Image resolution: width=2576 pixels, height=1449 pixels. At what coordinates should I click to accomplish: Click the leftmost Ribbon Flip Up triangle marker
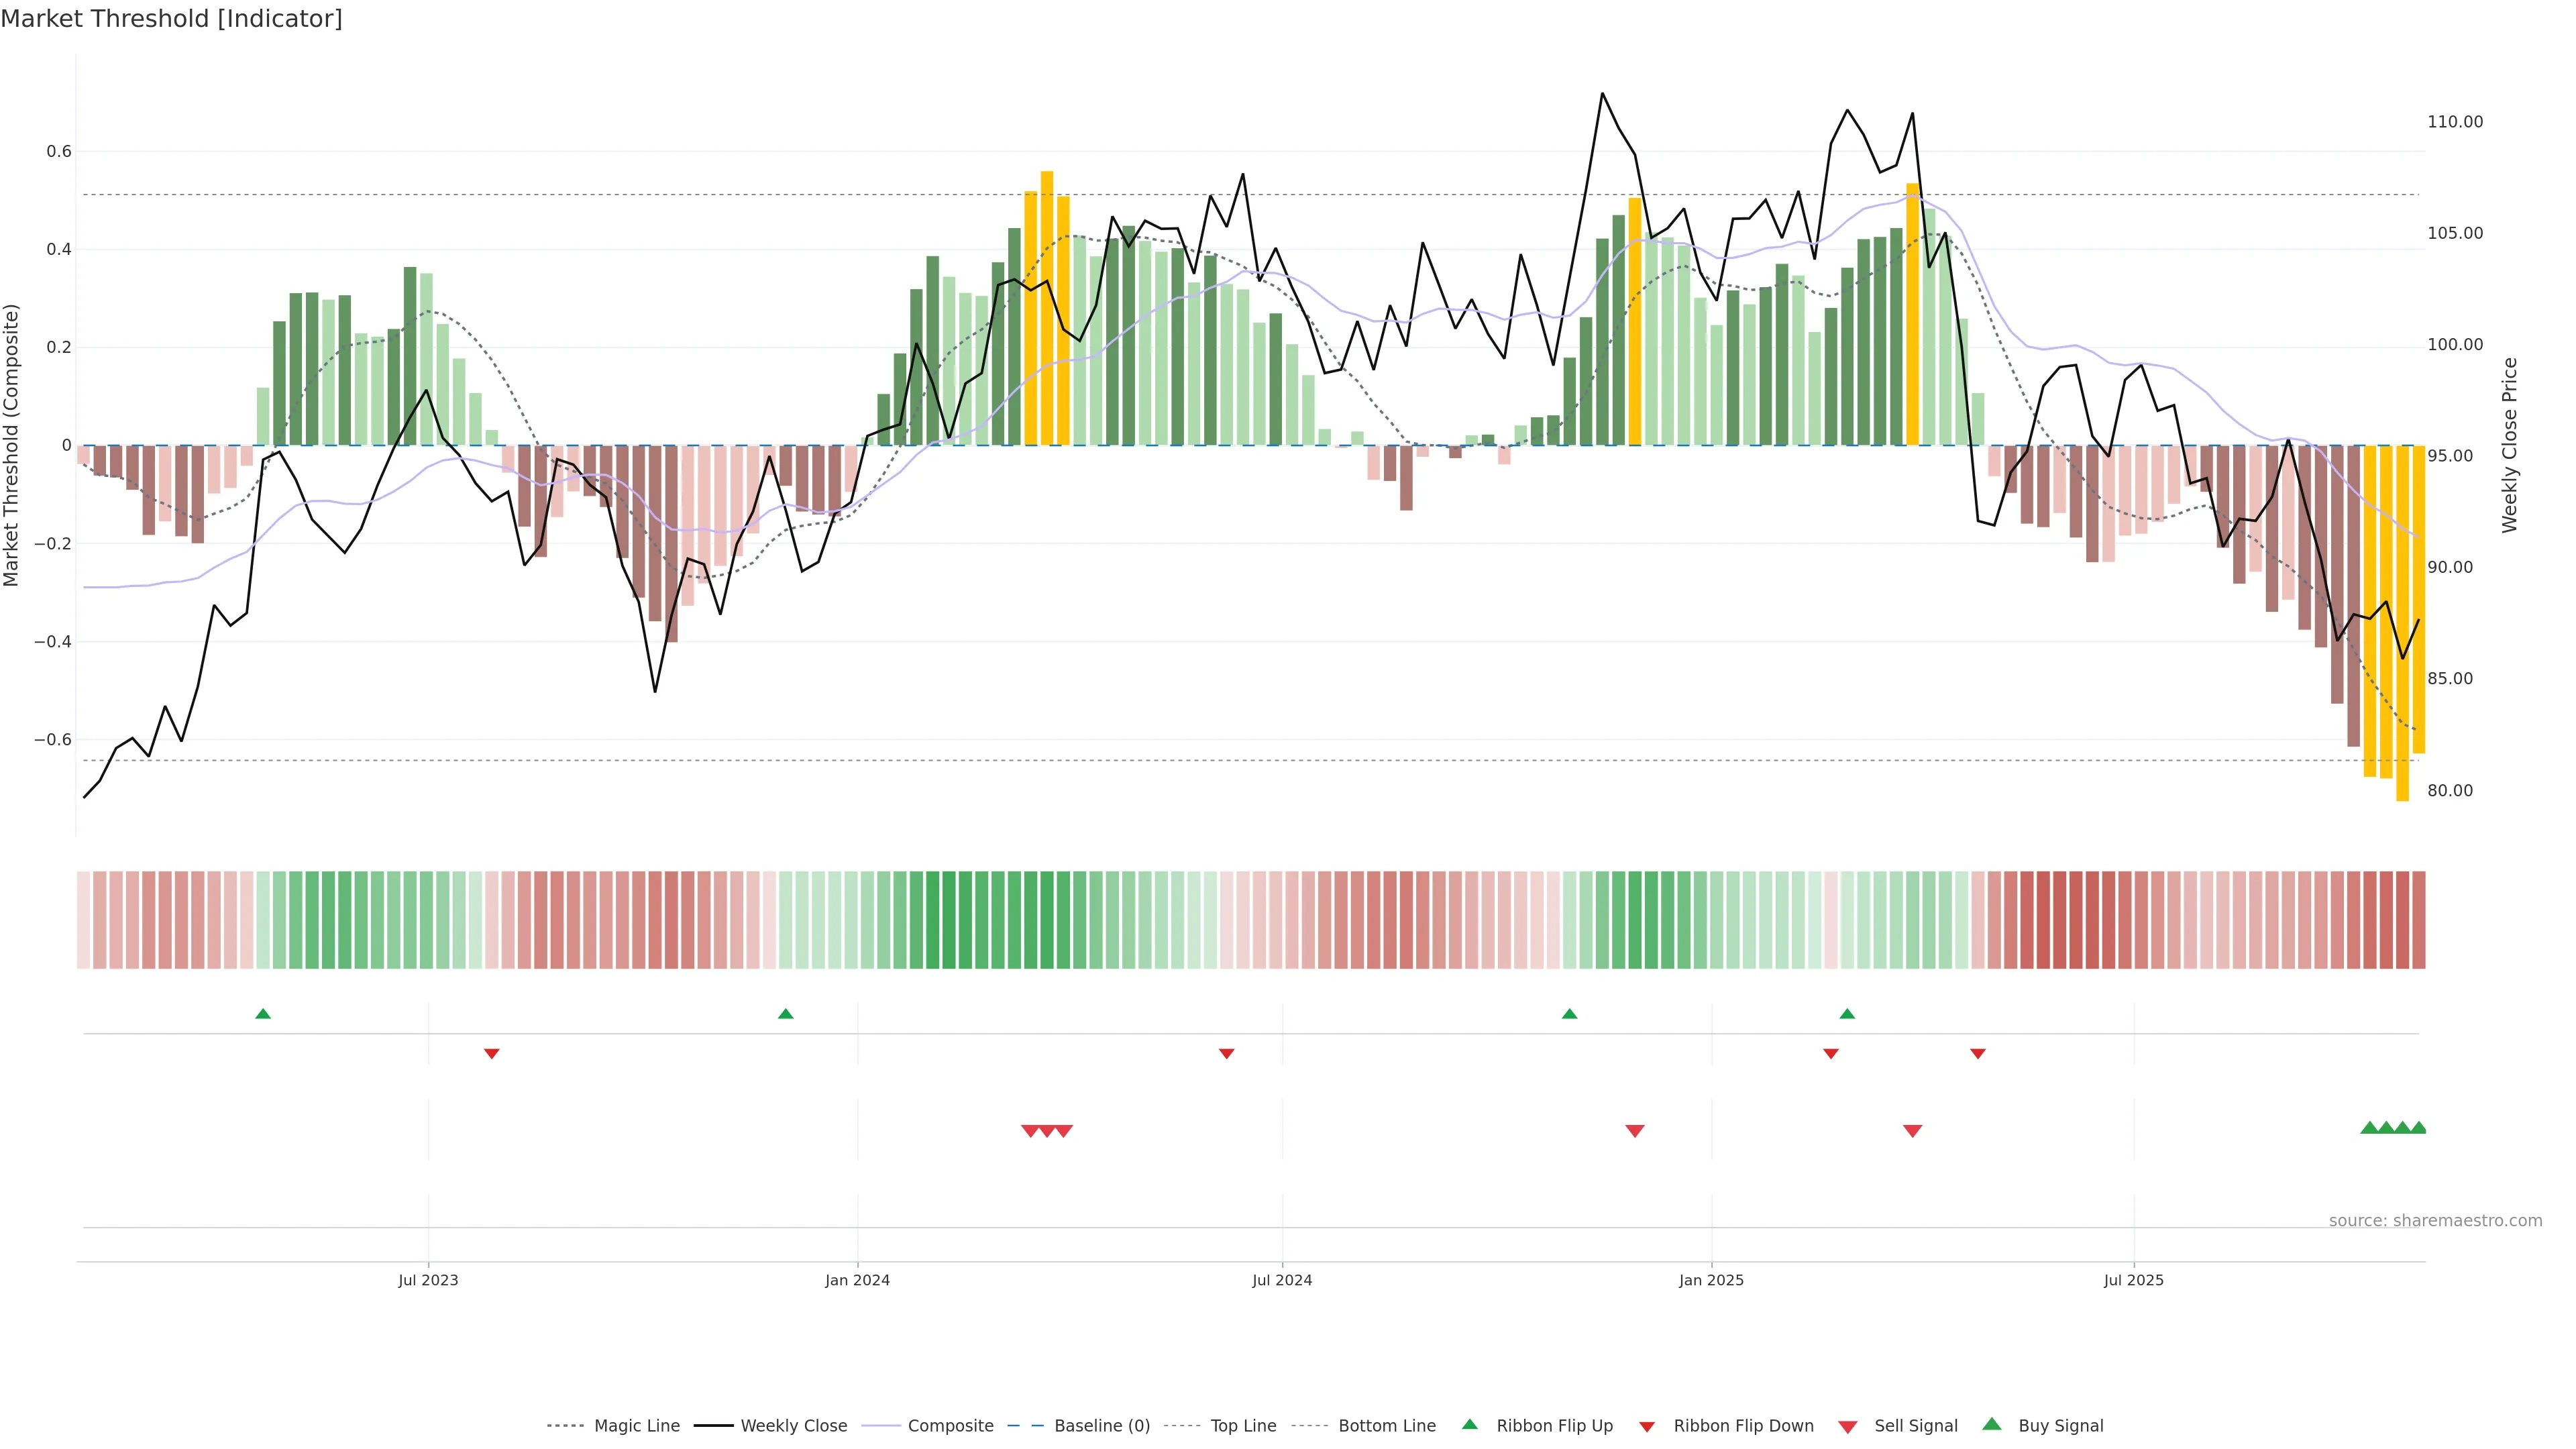[x=263, y=1014]
